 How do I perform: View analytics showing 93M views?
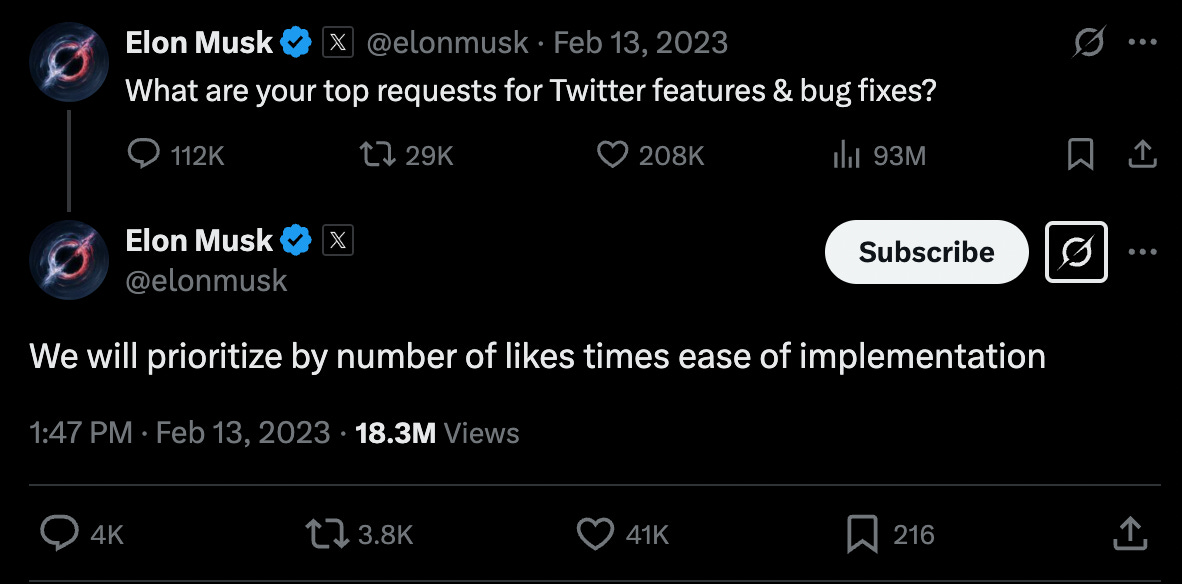[x=879, y=155]
